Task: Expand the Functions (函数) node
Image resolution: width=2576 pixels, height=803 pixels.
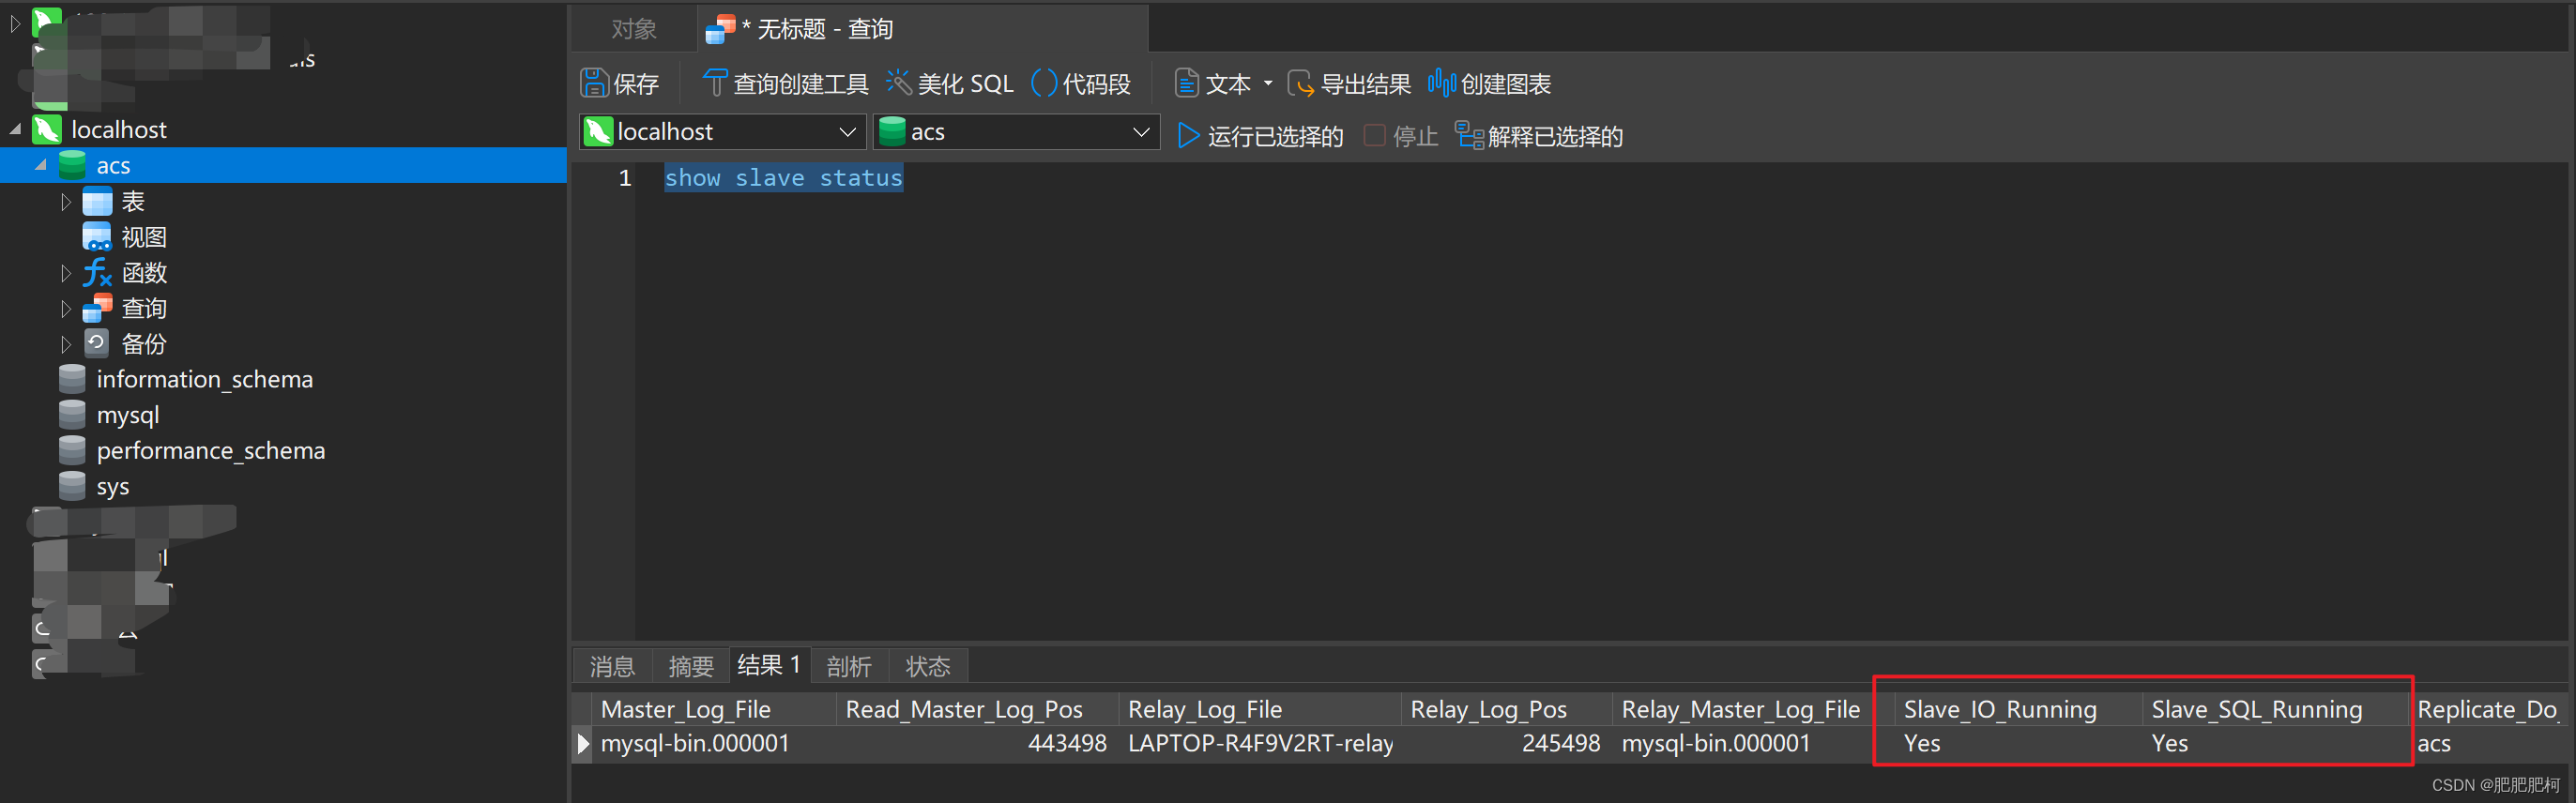Action: coord(66,273)
